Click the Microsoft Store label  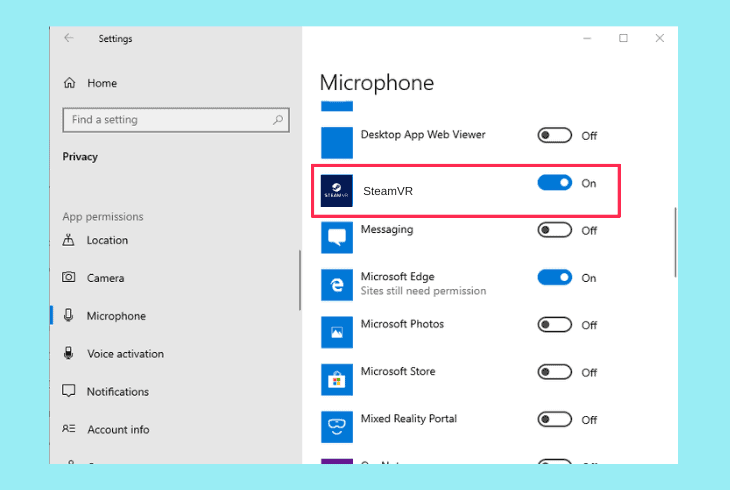(398, 371)
